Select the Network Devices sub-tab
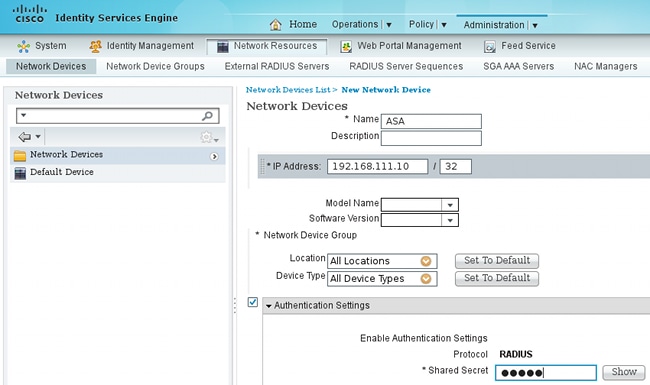The width and height of the screenshot is (650, 385). [x=51, y=66]
